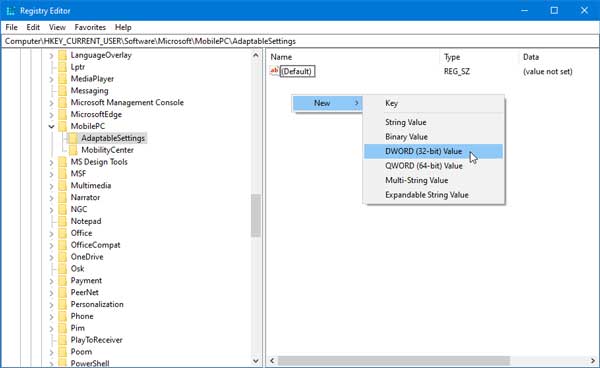The image size is (600, 368).
Task: Click the NGC folder icon
Action: (62, 210)
